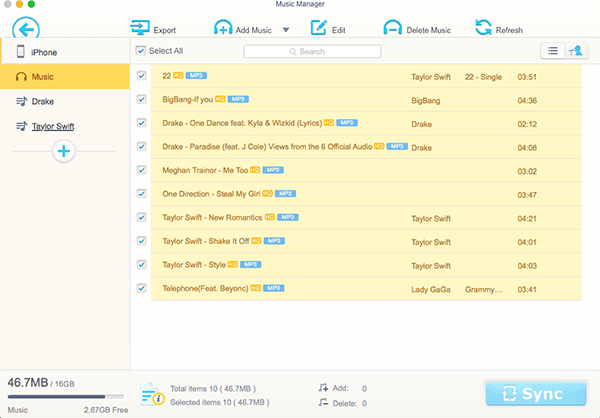This screenshot has width=600, height=418.
Task: Add new playlist with plus button
Action: [x=64, y=151]
